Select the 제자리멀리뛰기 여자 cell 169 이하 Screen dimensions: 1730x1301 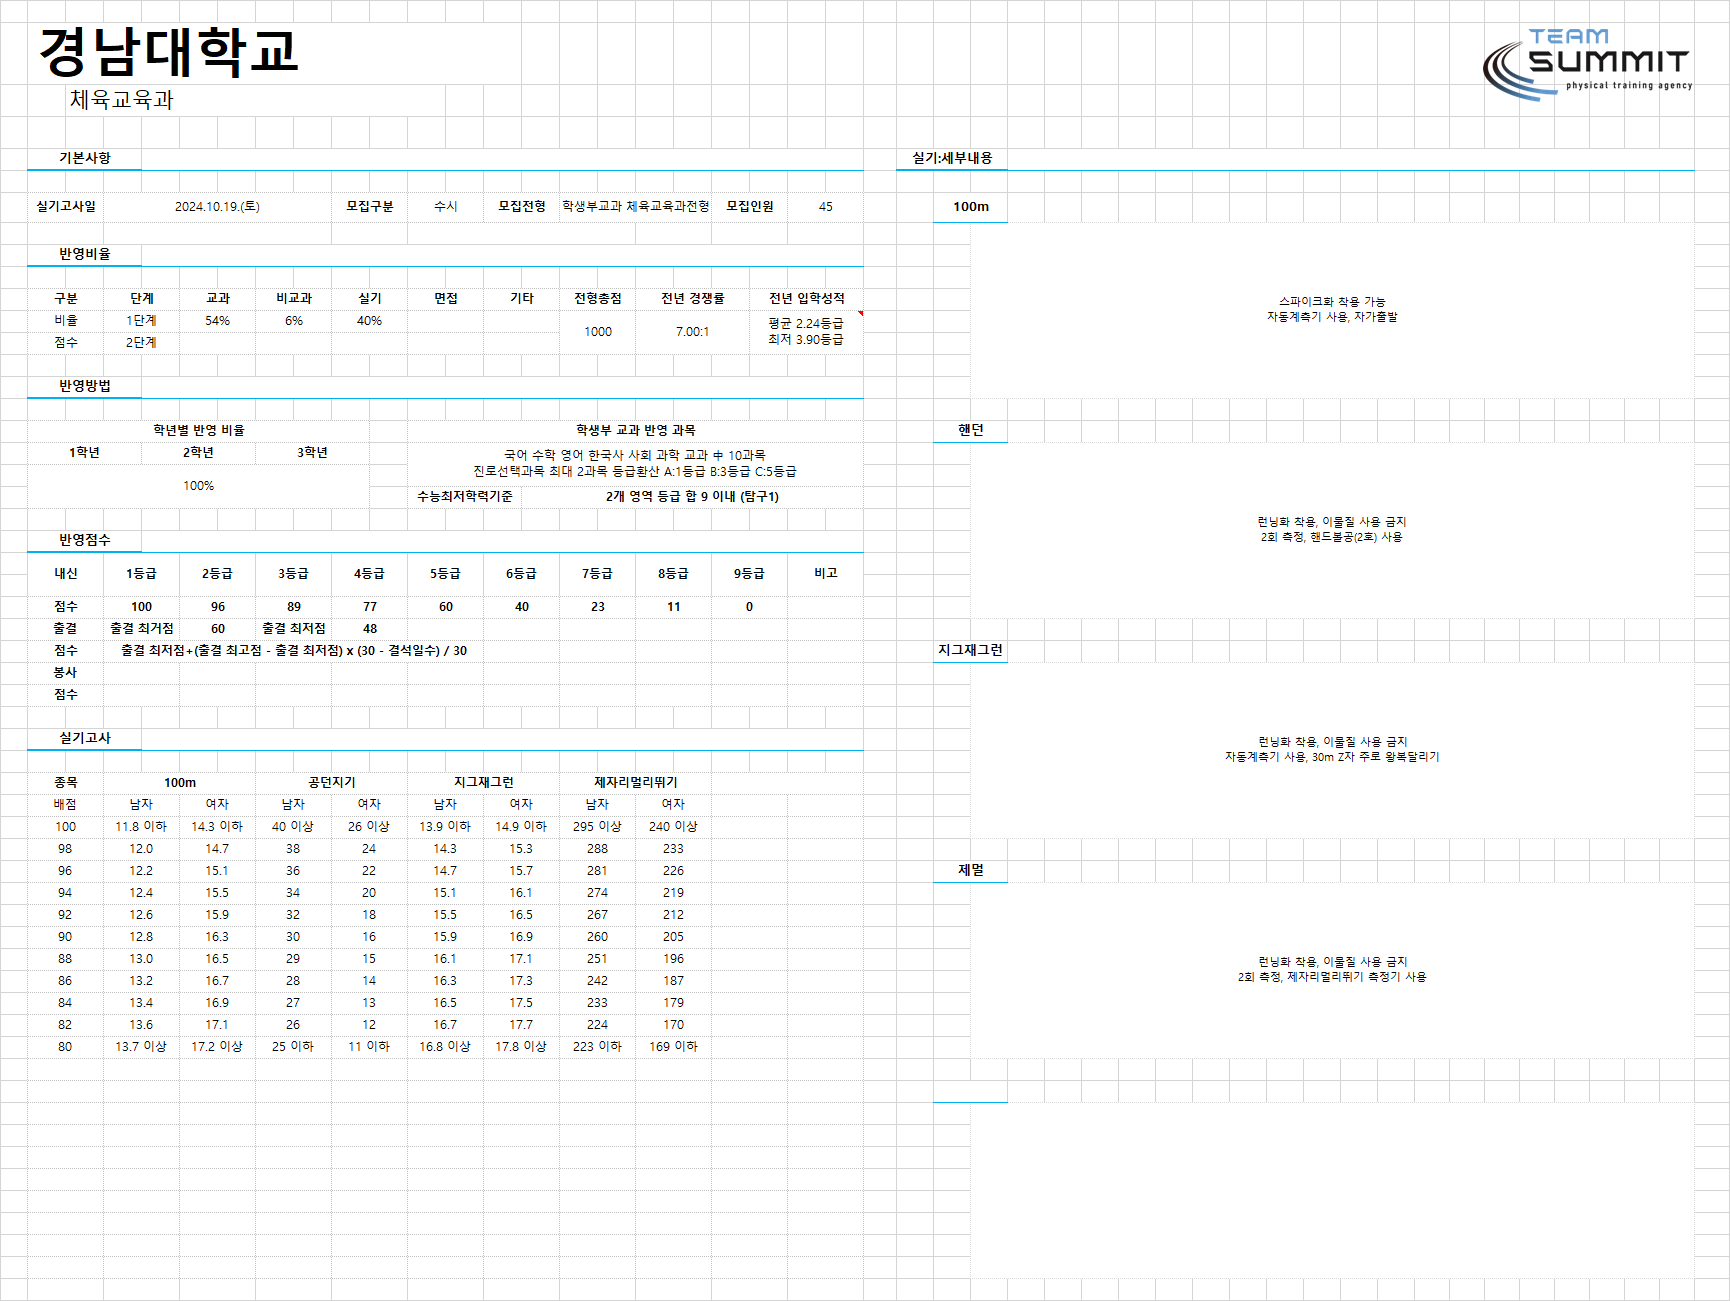point(673,1047)
